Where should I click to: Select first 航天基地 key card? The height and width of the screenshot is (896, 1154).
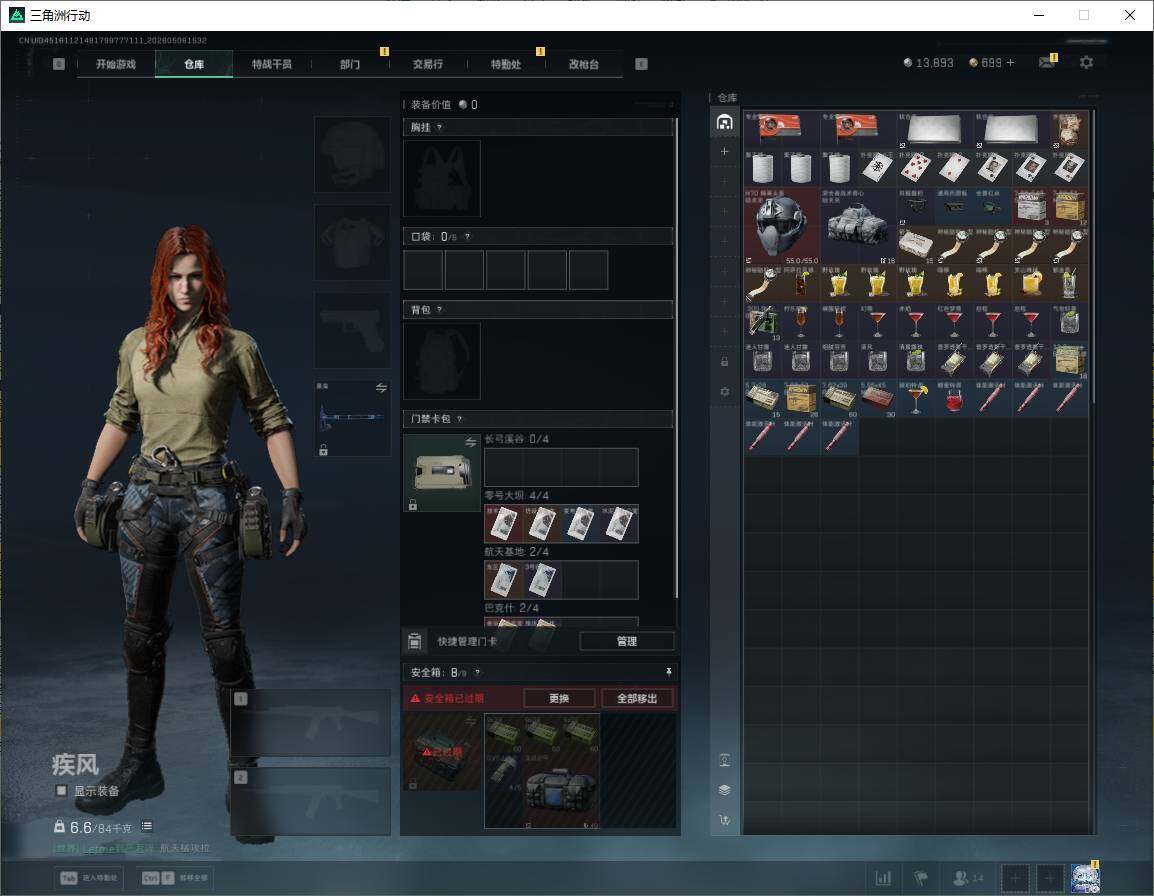[503, 580]
